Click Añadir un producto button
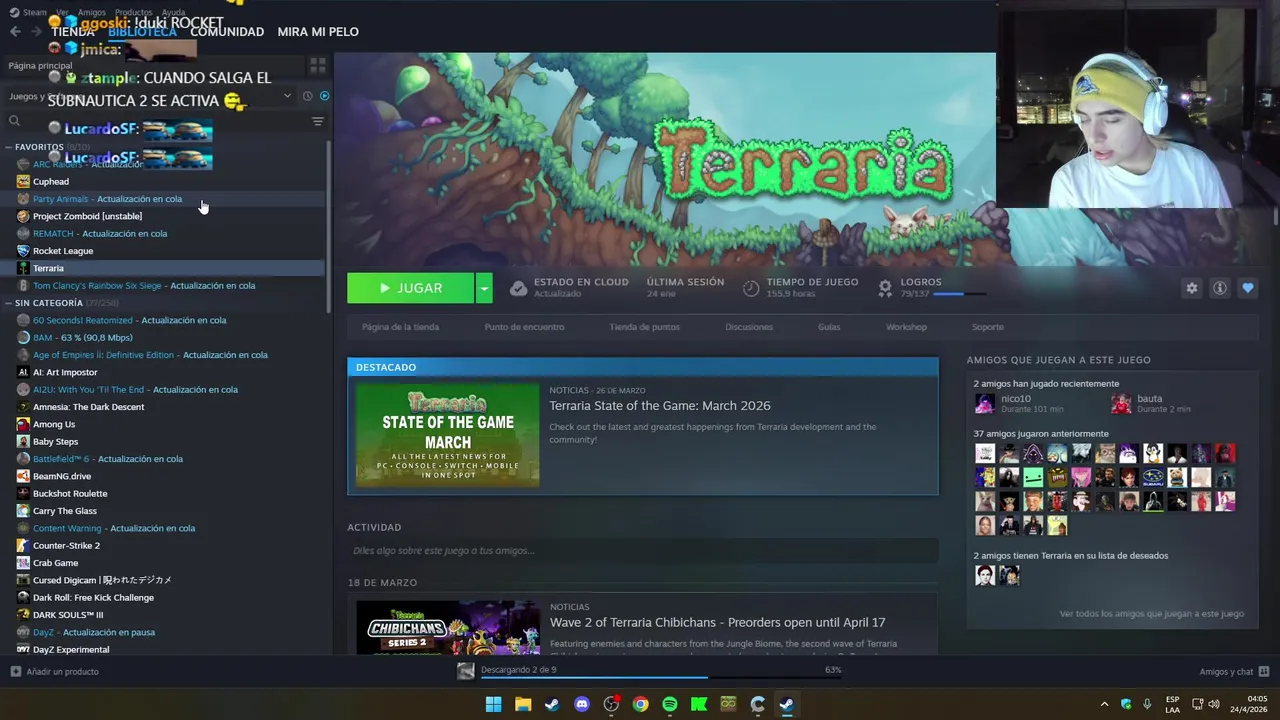 coord(54,672)
